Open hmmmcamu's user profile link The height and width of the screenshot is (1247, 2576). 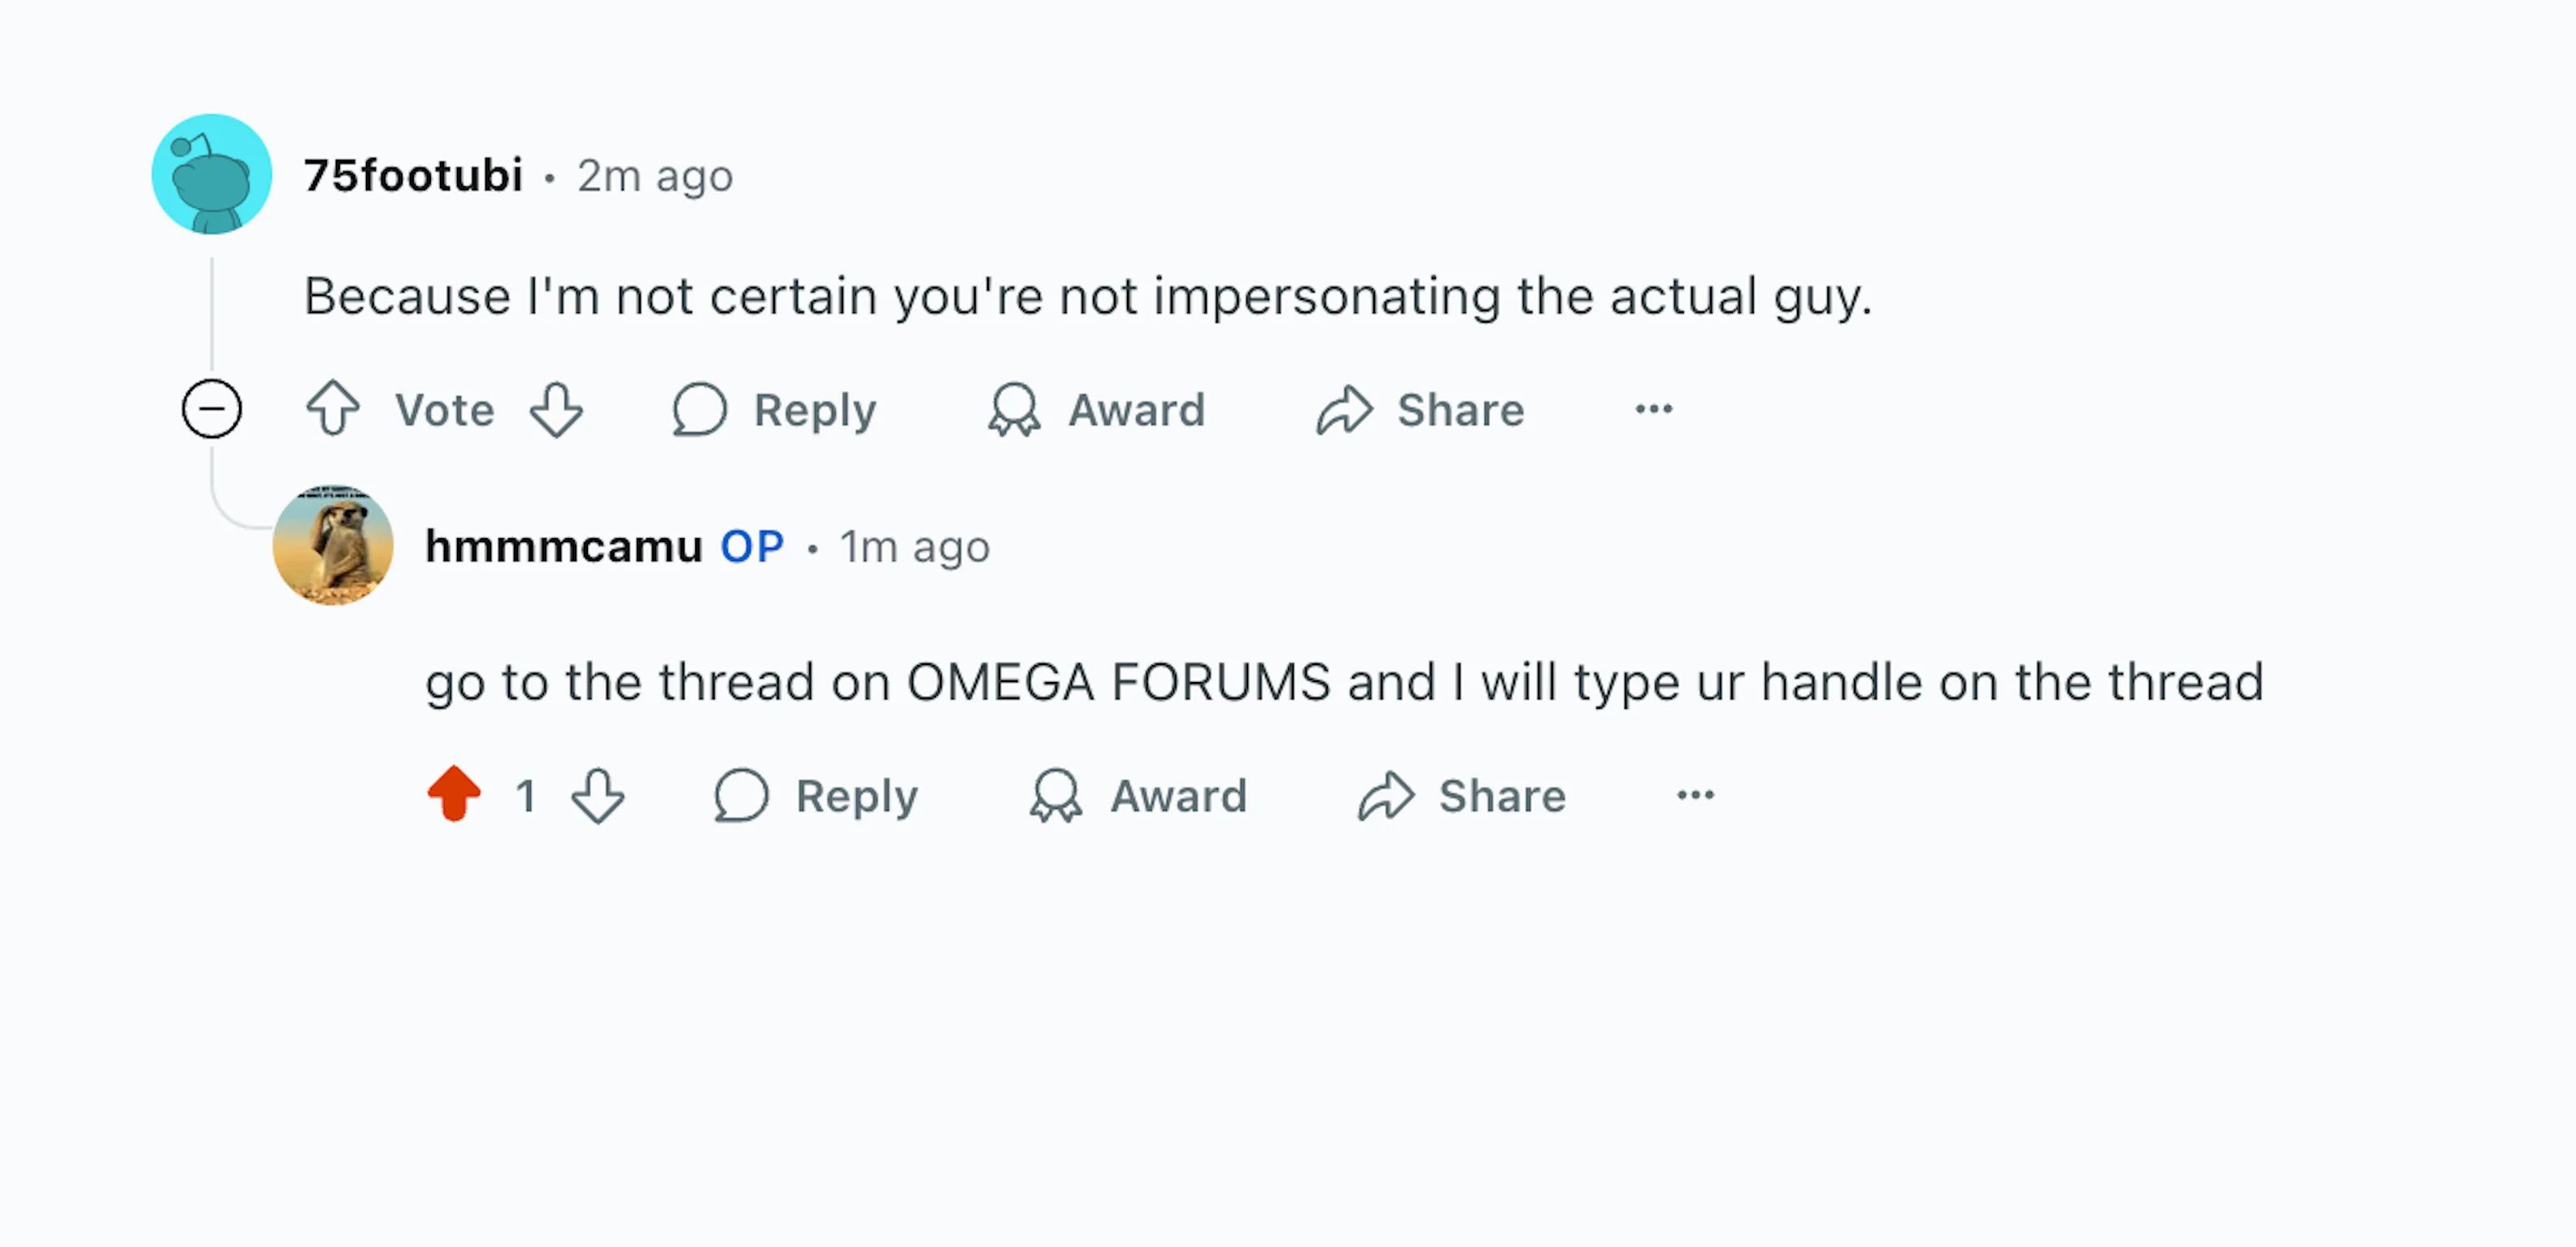click(x=564, y=547)
